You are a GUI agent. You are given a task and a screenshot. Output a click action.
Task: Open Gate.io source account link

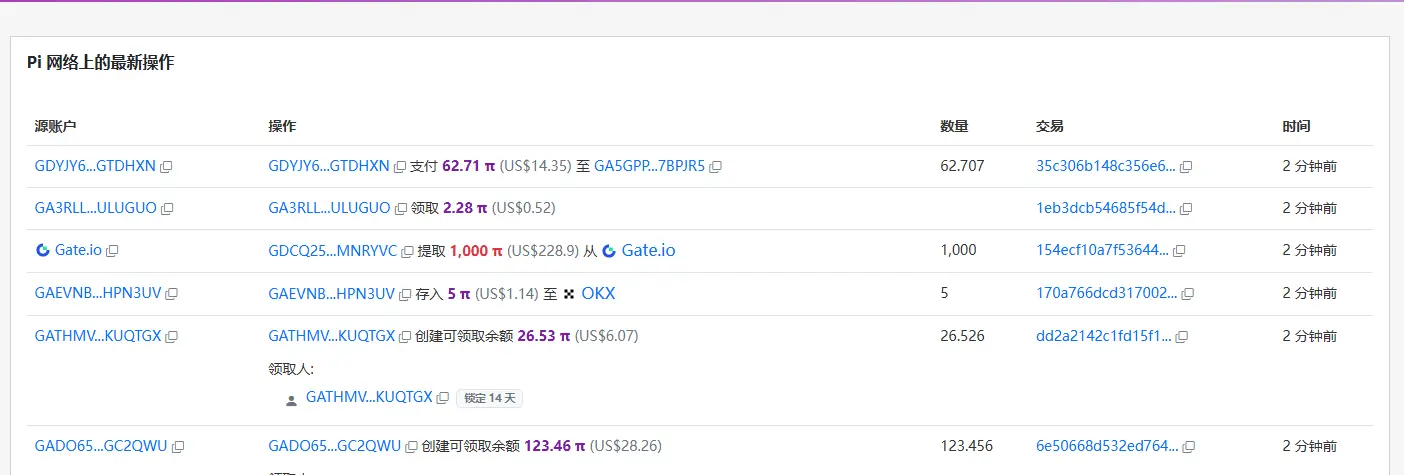pos(78,250)
